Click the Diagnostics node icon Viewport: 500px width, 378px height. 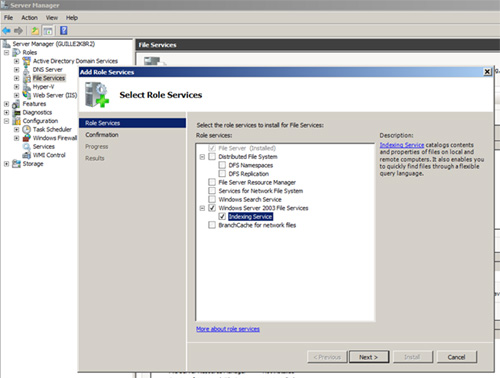click(x=16, y=113)
